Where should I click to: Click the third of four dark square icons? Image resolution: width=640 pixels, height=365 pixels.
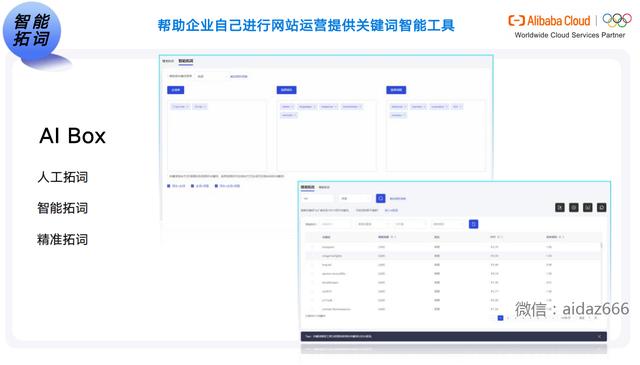588,207
